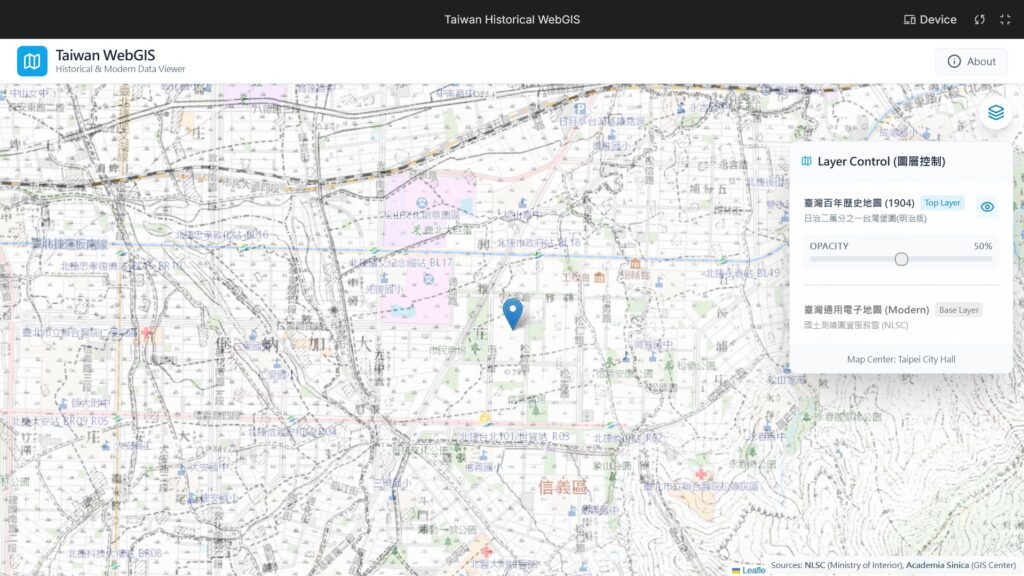The image size is (1024, 576).
Task: Click the blue location marker pin
Action: pos(512,313)
